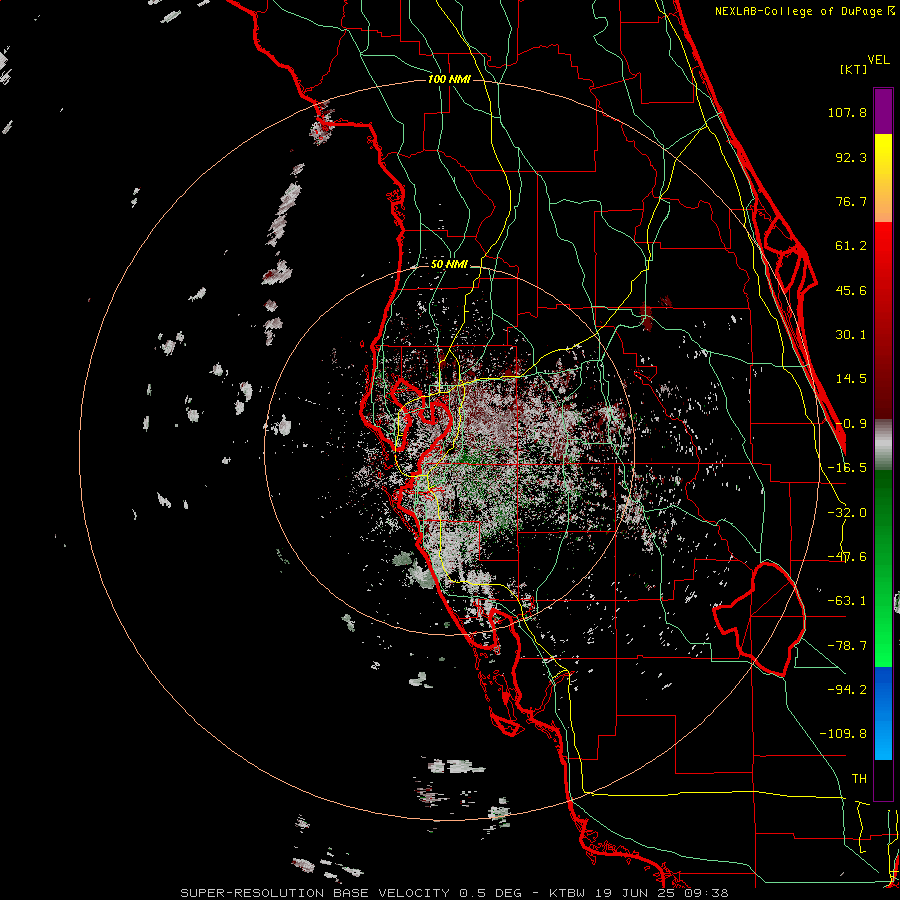Click the Super-Resolution Base Velocity caption

[454, 893]
